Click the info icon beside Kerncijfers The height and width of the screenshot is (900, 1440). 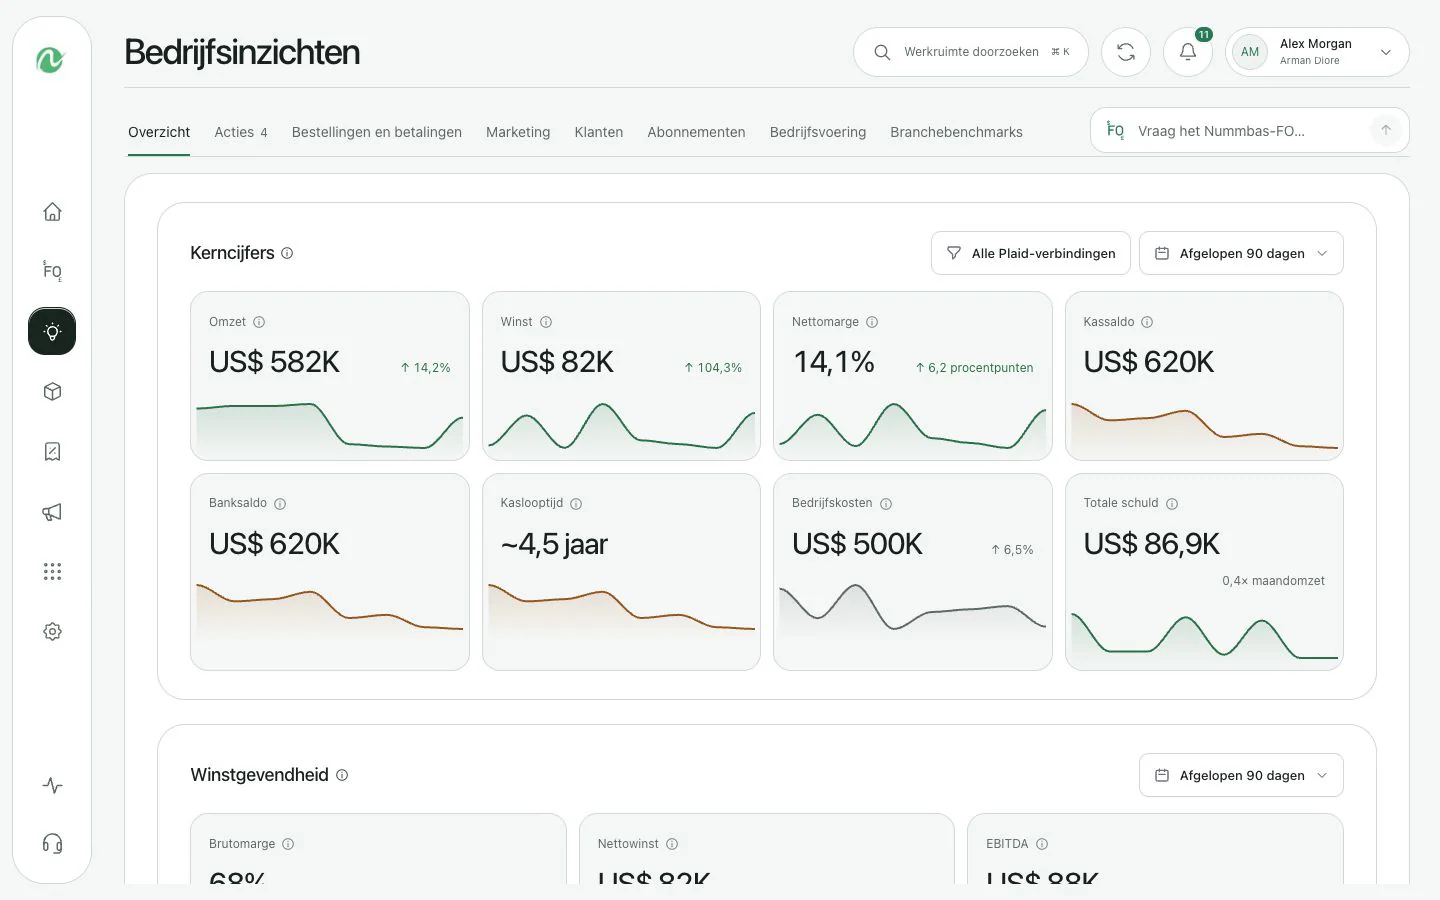coord(287,253)
